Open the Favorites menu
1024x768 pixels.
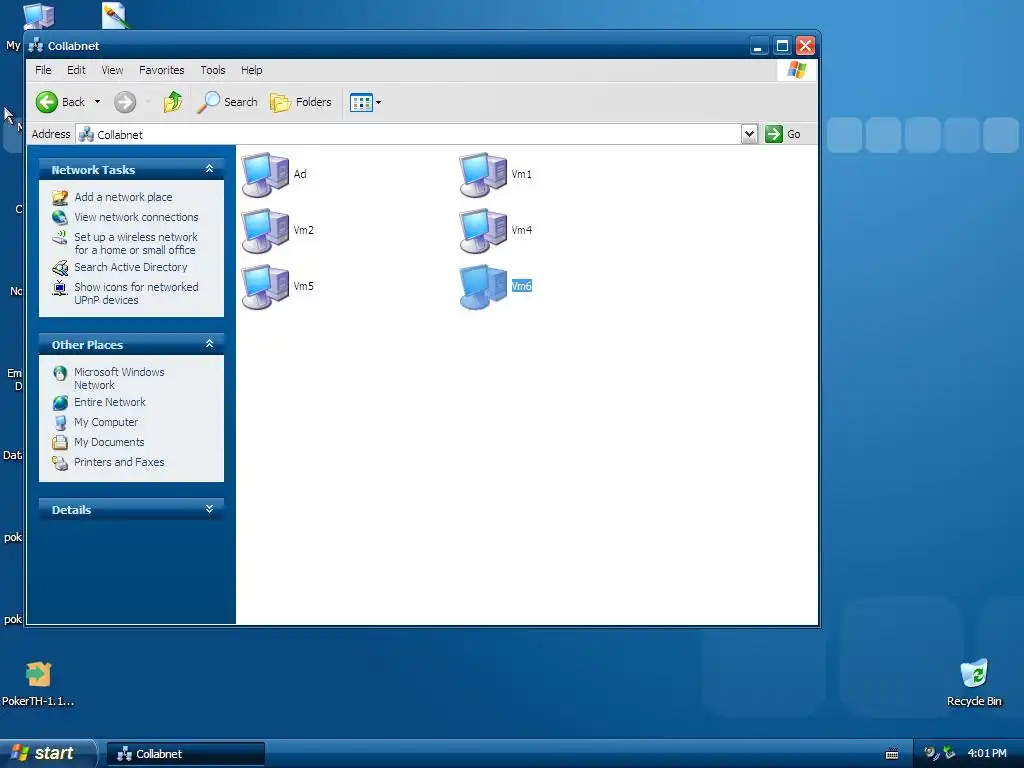click(161, 70)
